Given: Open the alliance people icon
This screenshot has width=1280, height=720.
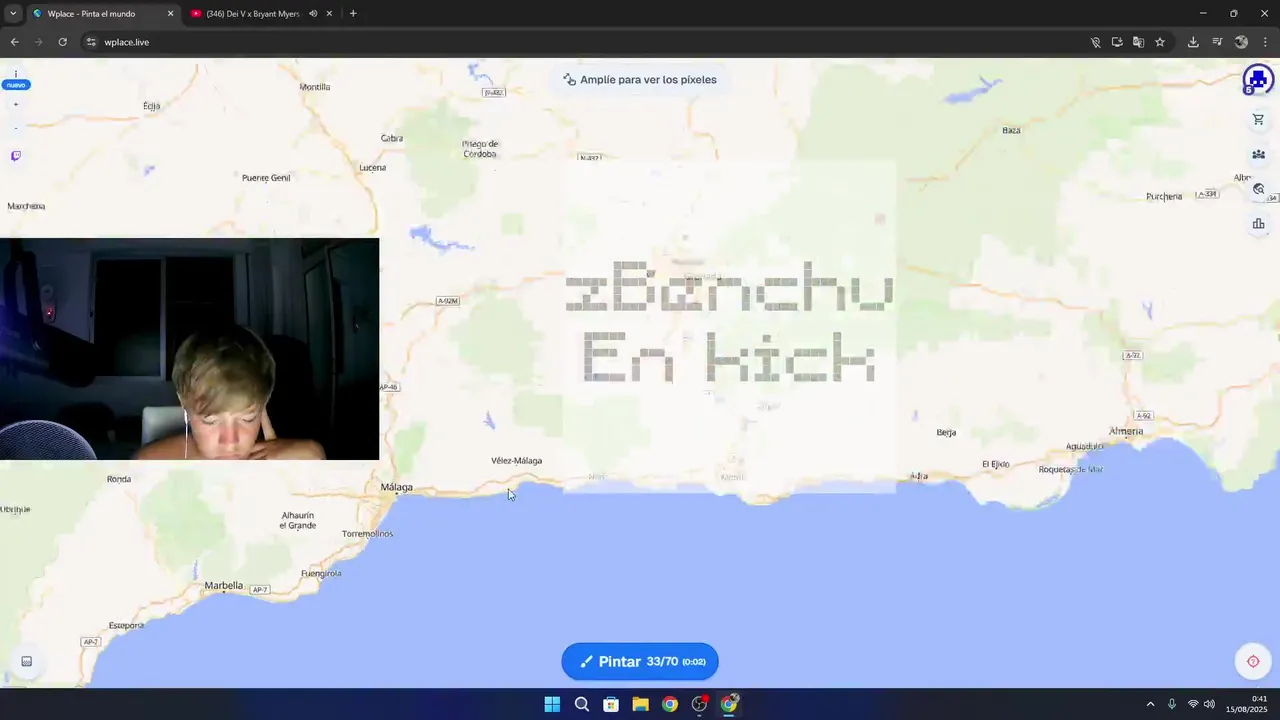Looking at the screenshot, I should [1258, 154].
